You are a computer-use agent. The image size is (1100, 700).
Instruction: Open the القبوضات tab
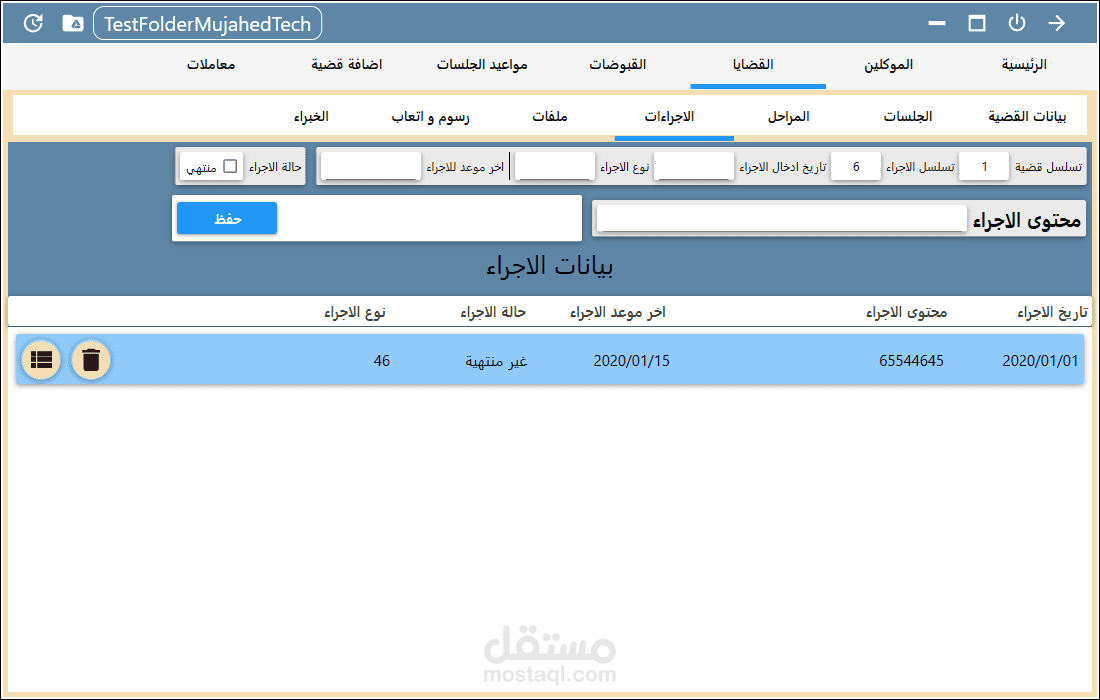pos(617,65)
